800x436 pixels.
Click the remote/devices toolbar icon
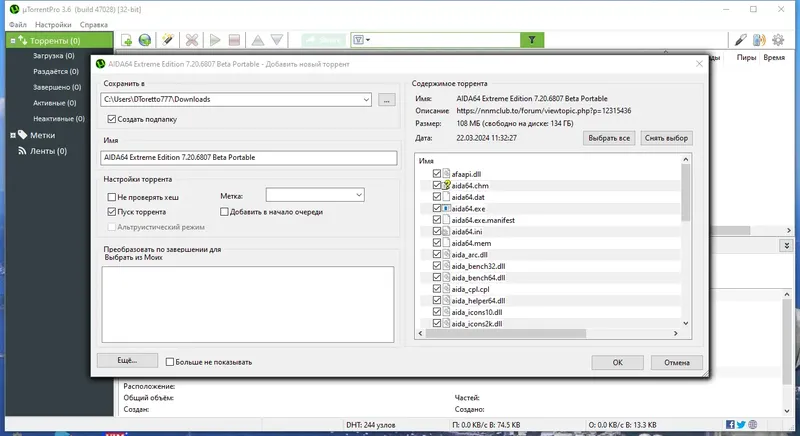click(759, 40)
